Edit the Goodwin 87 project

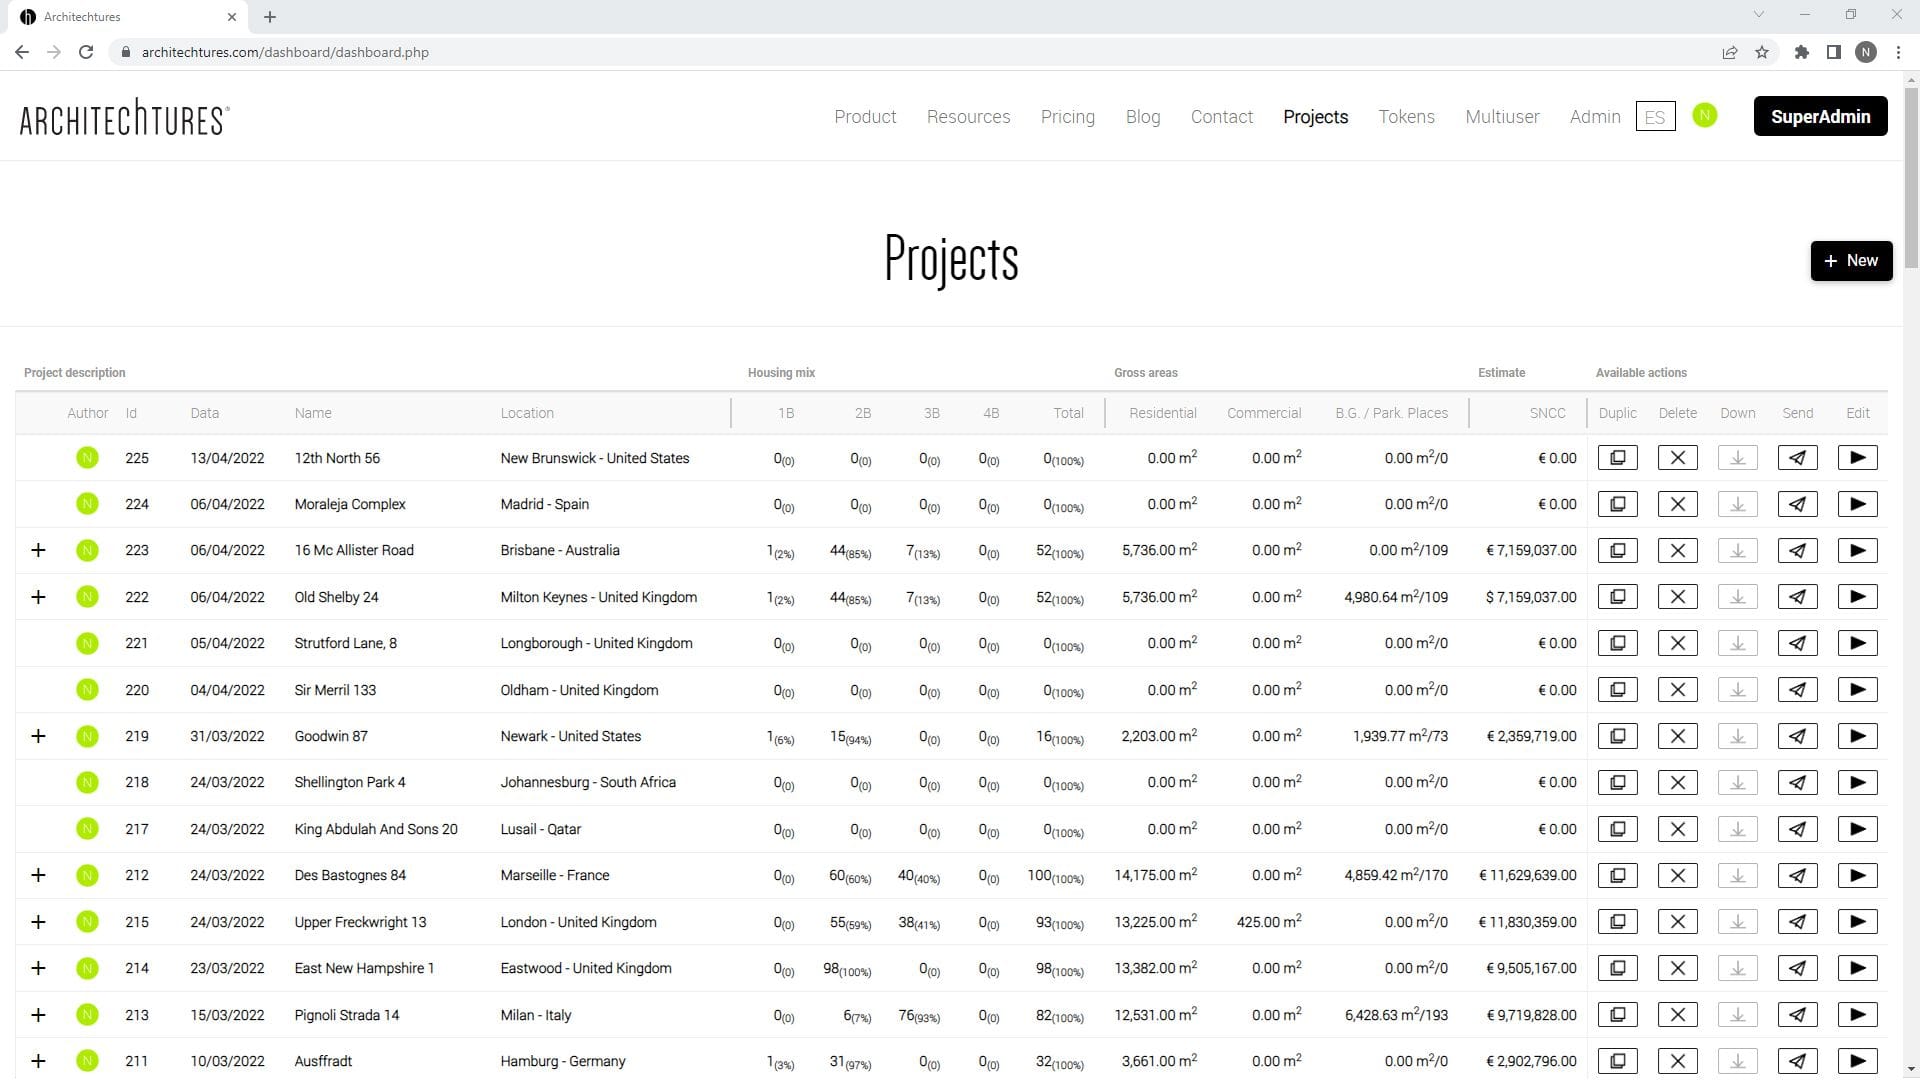pyautogui.click(x=1858, y=736)
